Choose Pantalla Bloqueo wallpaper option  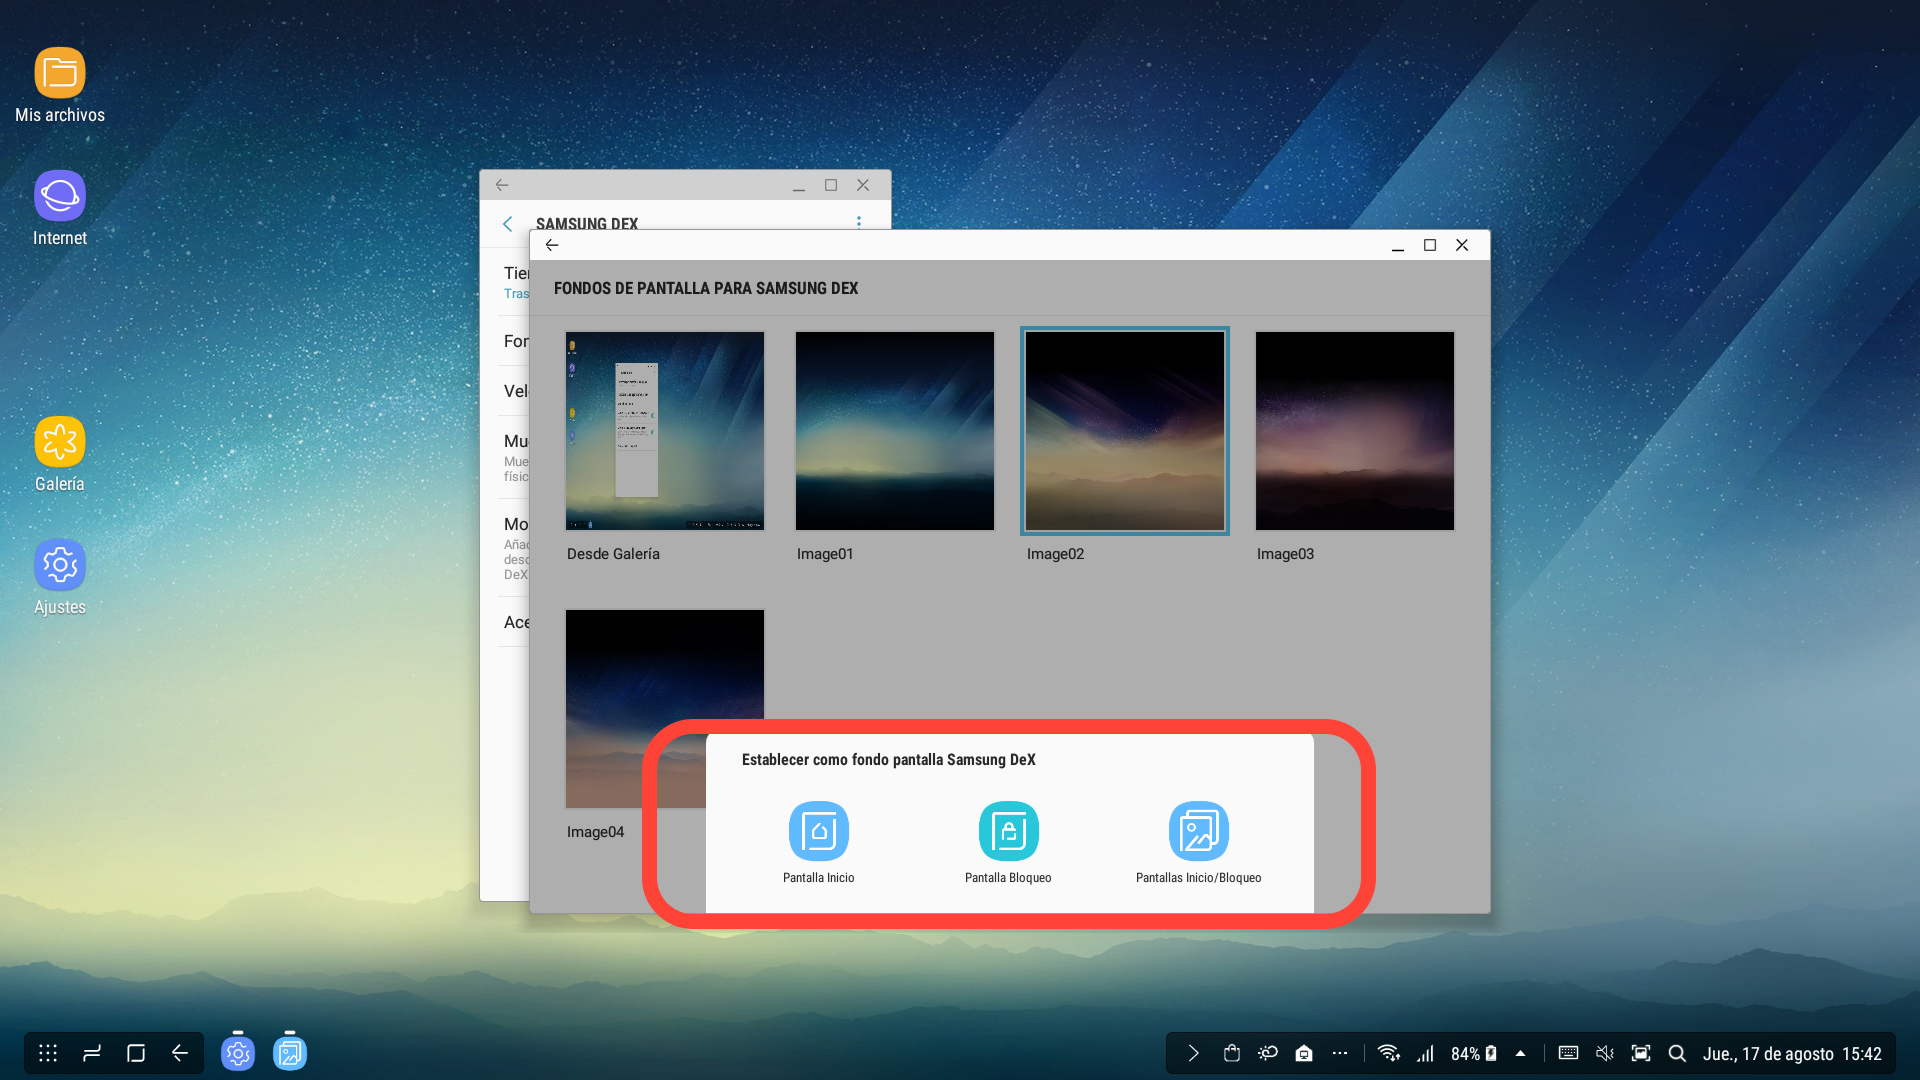pos(1008,842)
